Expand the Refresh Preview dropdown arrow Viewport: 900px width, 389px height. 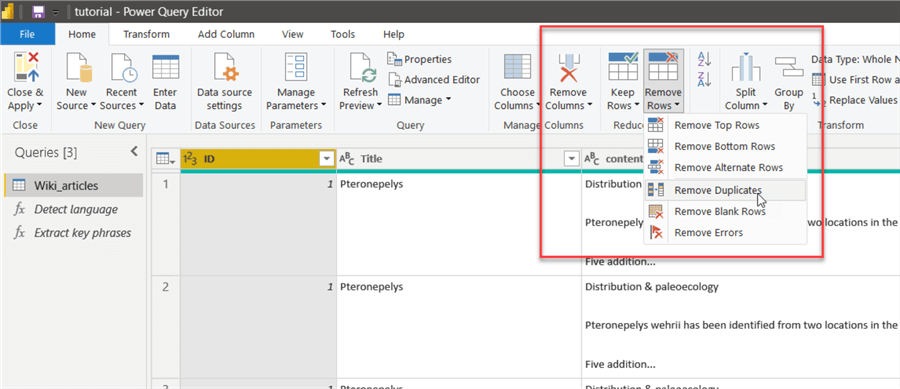379,106
